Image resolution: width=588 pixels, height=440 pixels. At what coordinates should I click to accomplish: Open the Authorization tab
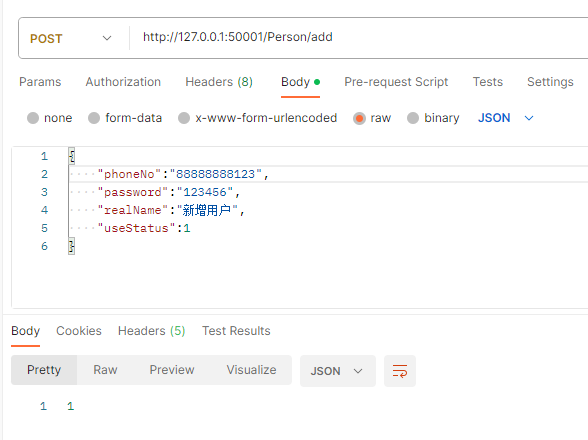(x=123, y=82)
